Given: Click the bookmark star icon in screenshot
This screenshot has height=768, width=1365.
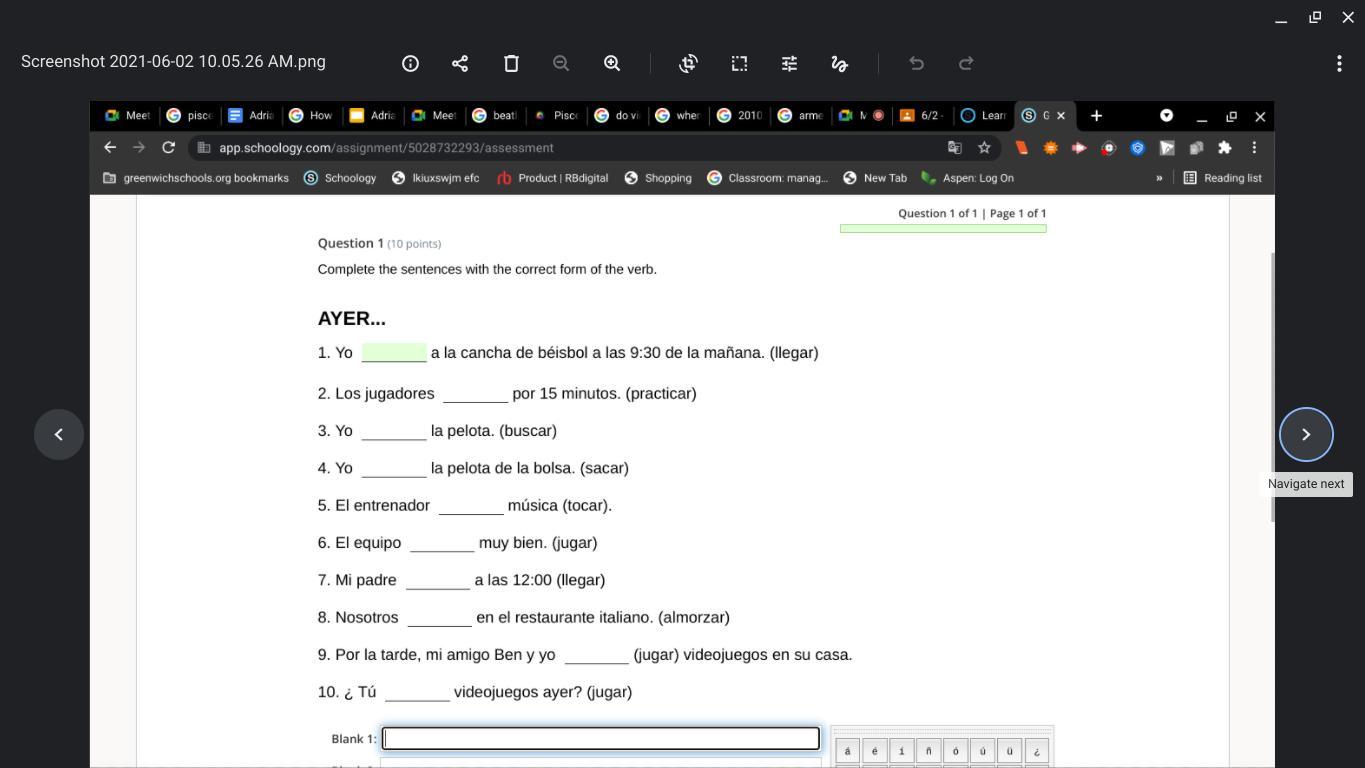Looking at the screenshot, I should pos(984,147).
